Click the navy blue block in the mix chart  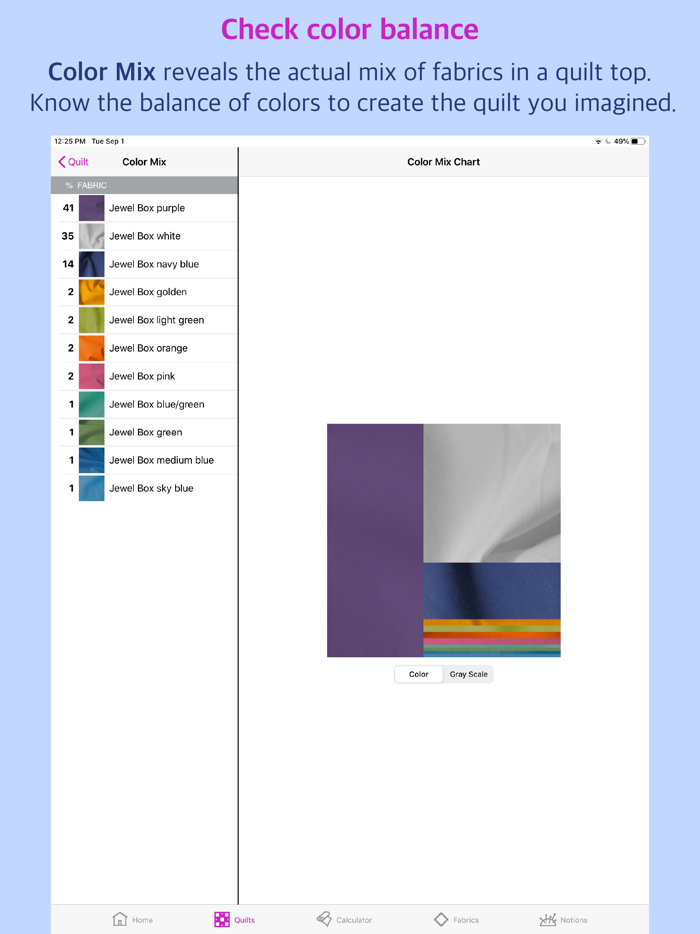[492, 590]
